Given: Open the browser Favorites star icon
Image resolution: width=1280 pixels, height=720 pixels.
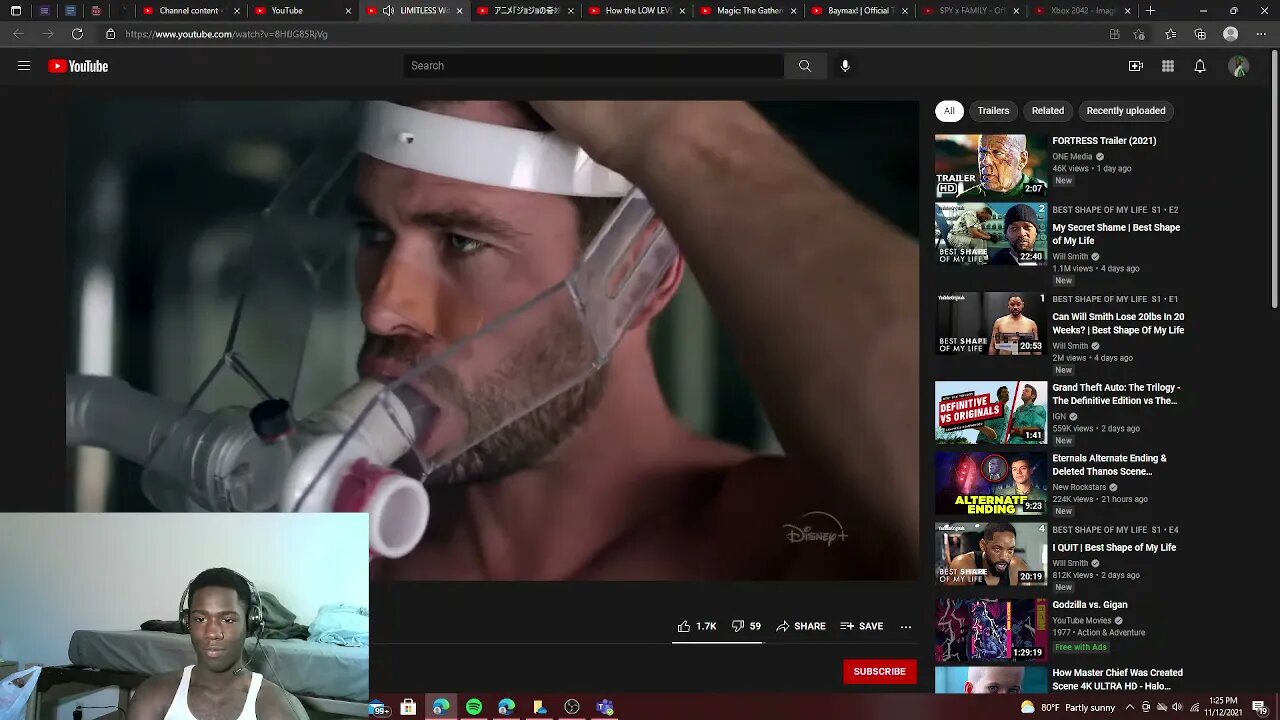Looking at the screenshot, I should click(x=1170, y=34).
